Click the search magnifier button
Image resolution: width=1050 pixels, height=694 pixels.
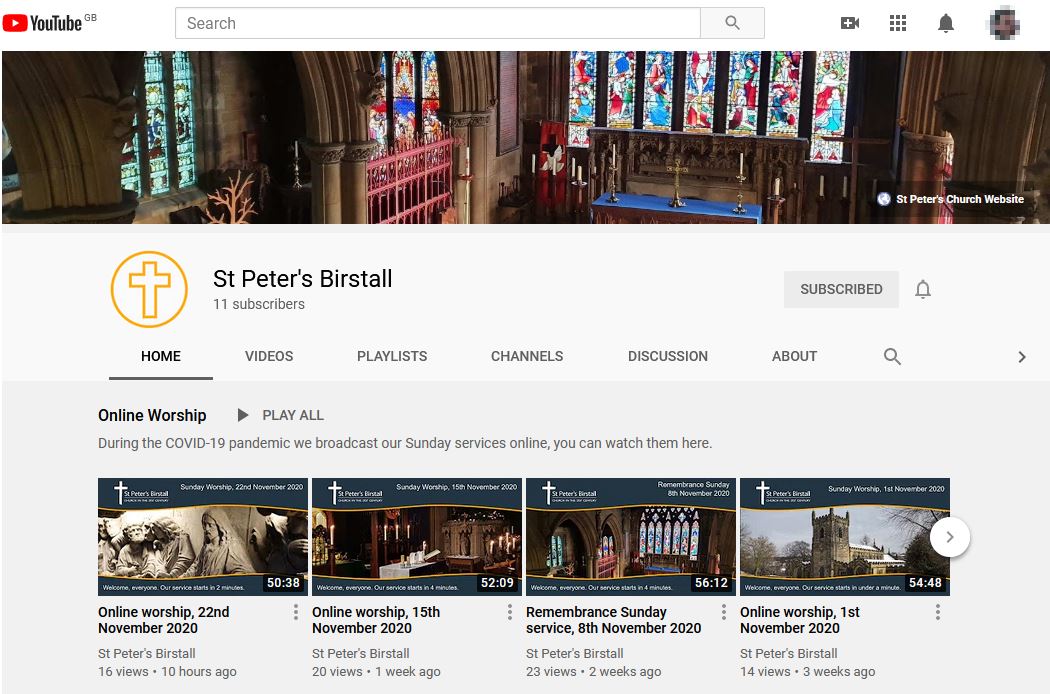(x=733, y=23)
